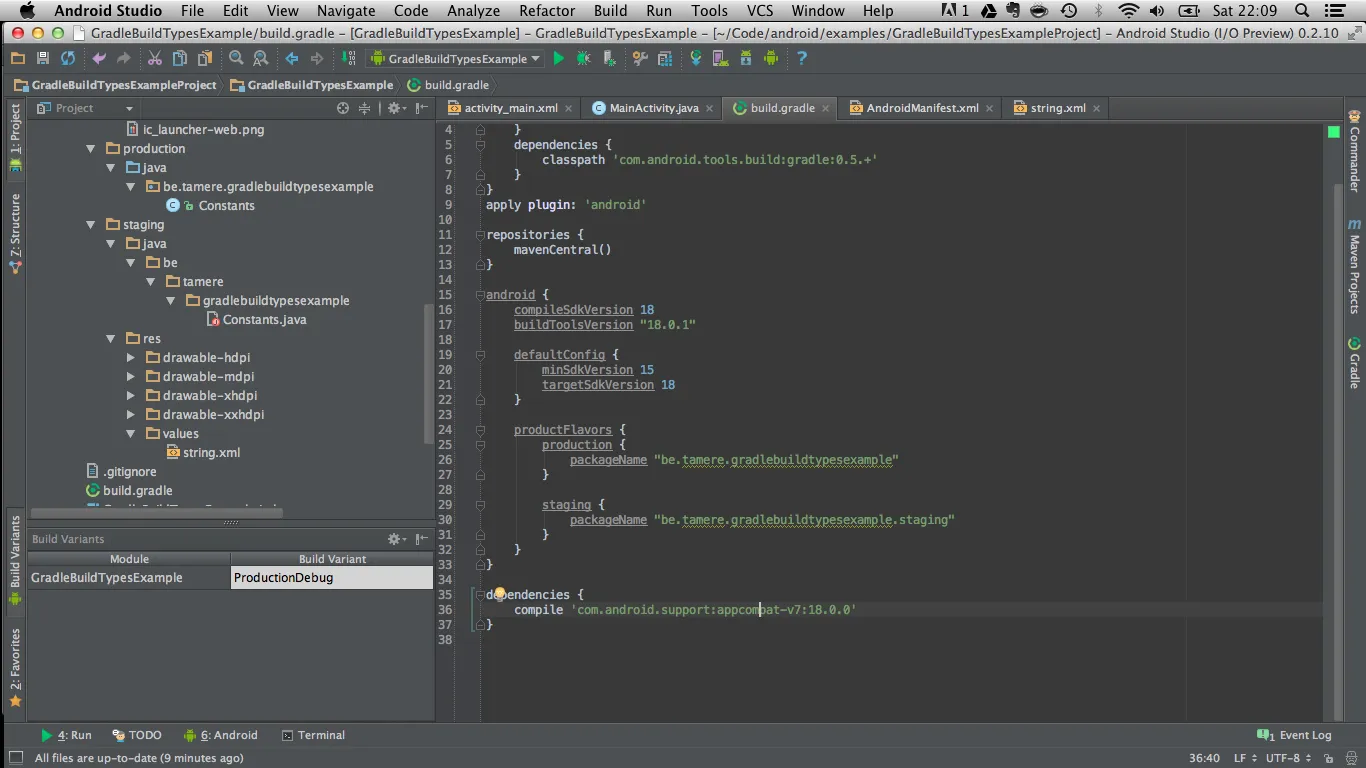Collapse the values folder
Viewport: 1366px width, 768px height.
pyautogui.click(x=131, y=434)
